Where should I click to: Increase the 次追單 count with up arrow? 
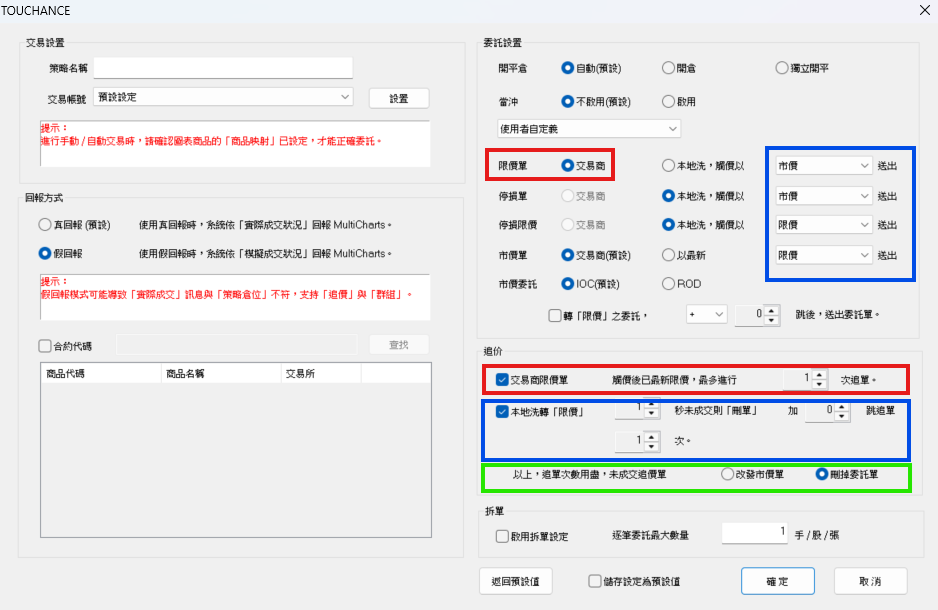point(819,375)
